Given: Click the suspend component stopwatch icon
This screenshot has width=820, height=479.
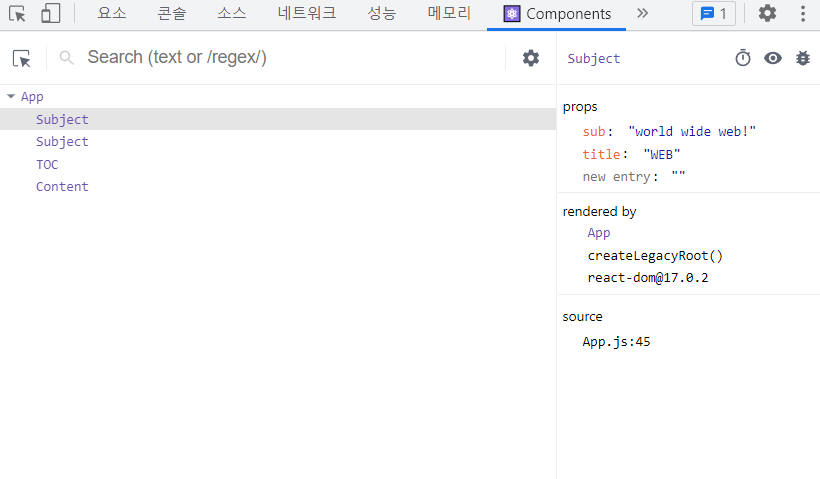Looking at the screenshot, I should click(743, 58).
